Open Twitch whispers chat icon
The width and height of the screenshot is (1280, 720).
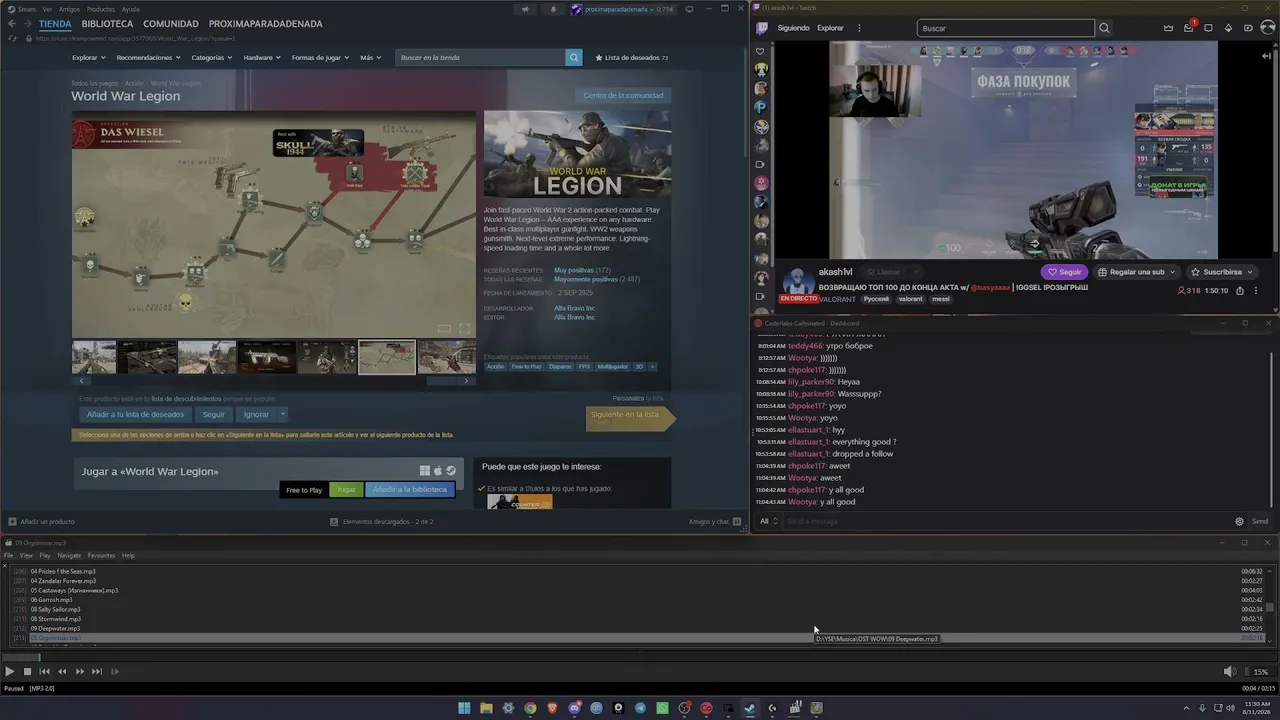click(1209, 28)
